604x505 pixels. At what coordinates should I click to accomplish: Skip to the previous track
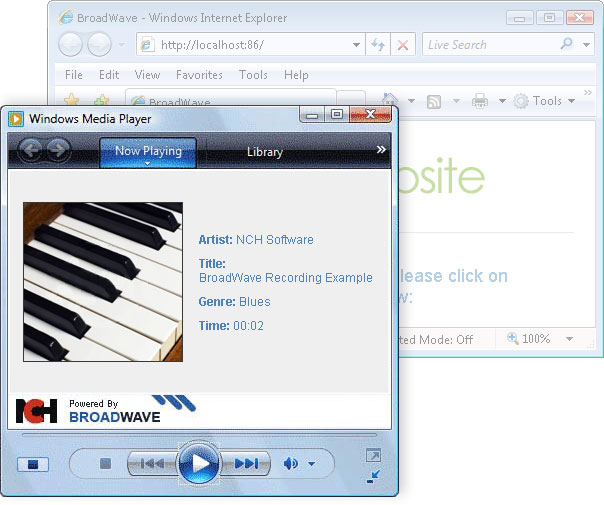153,463
